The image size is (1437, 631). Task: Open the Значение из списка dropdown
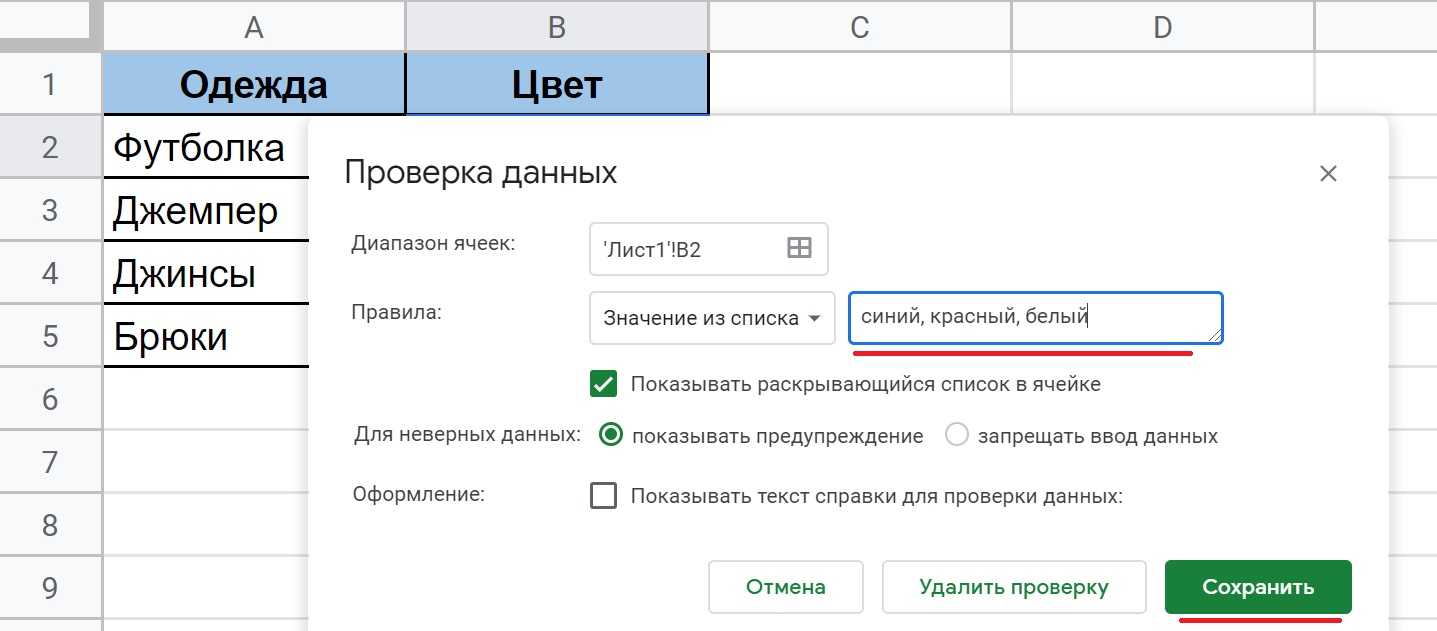coord(712,318)
